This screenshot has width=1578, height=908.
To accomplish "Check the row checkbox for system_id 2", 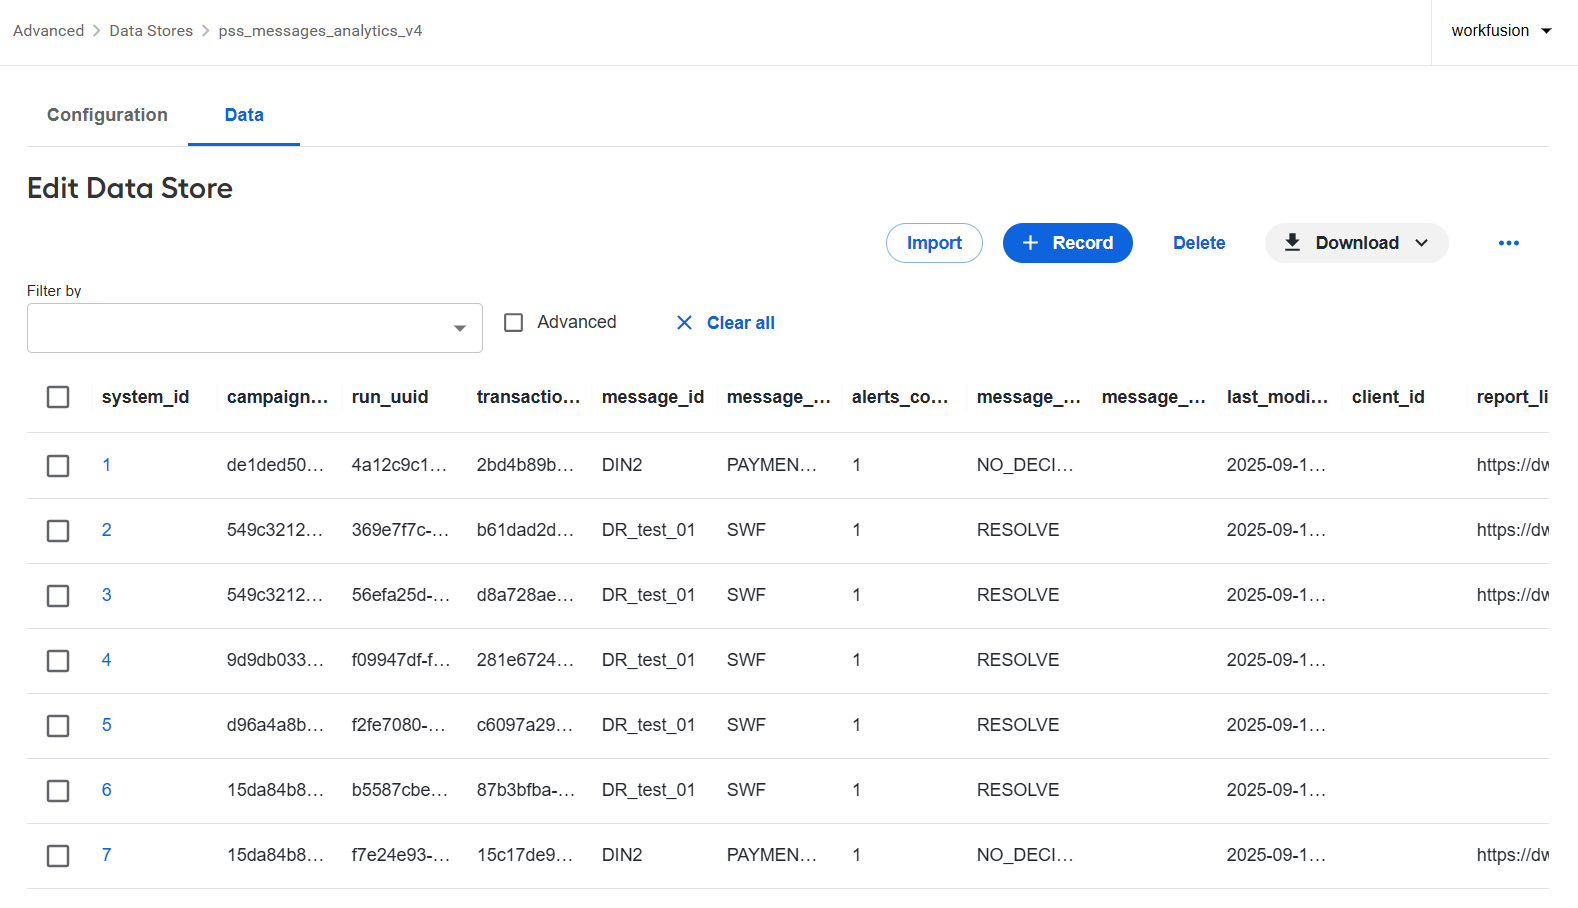I will (x=58, y=531).
